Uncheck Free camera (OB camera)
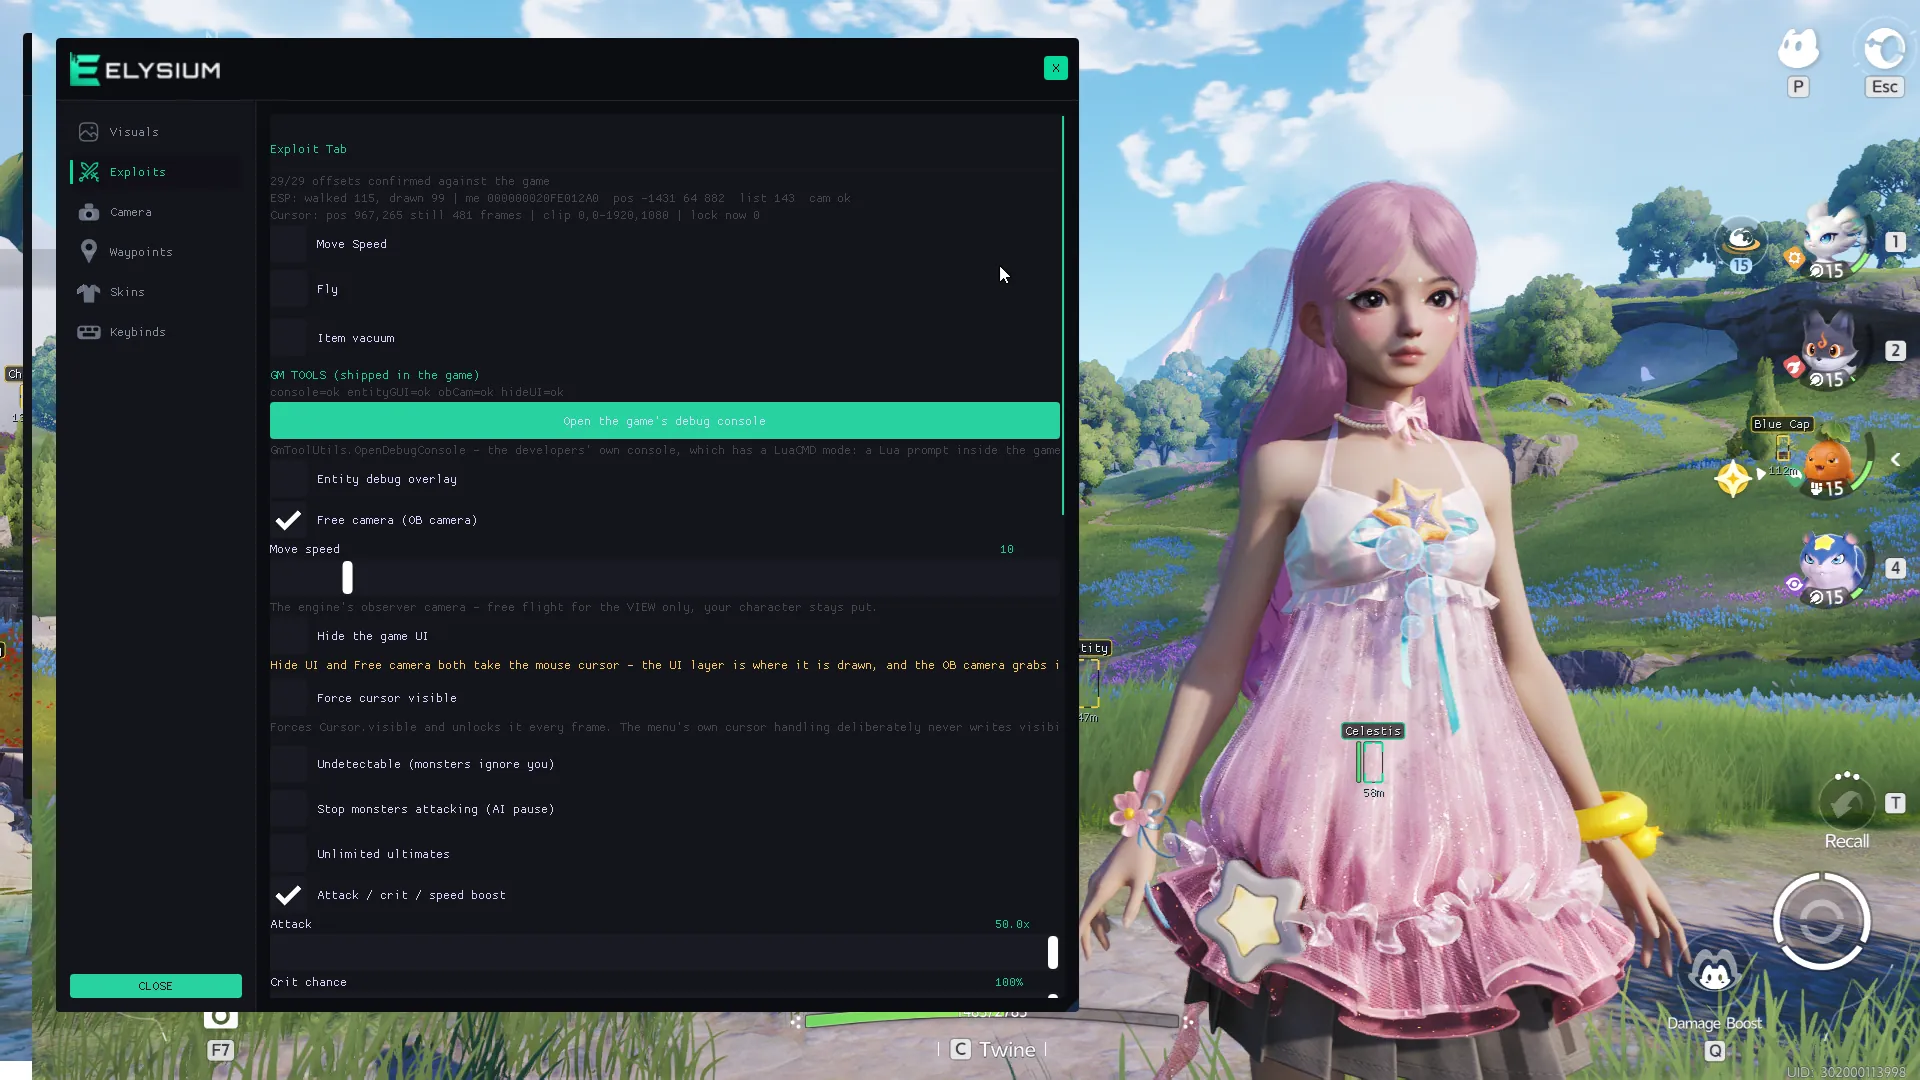The image size is (1920, 1080). 288,520
